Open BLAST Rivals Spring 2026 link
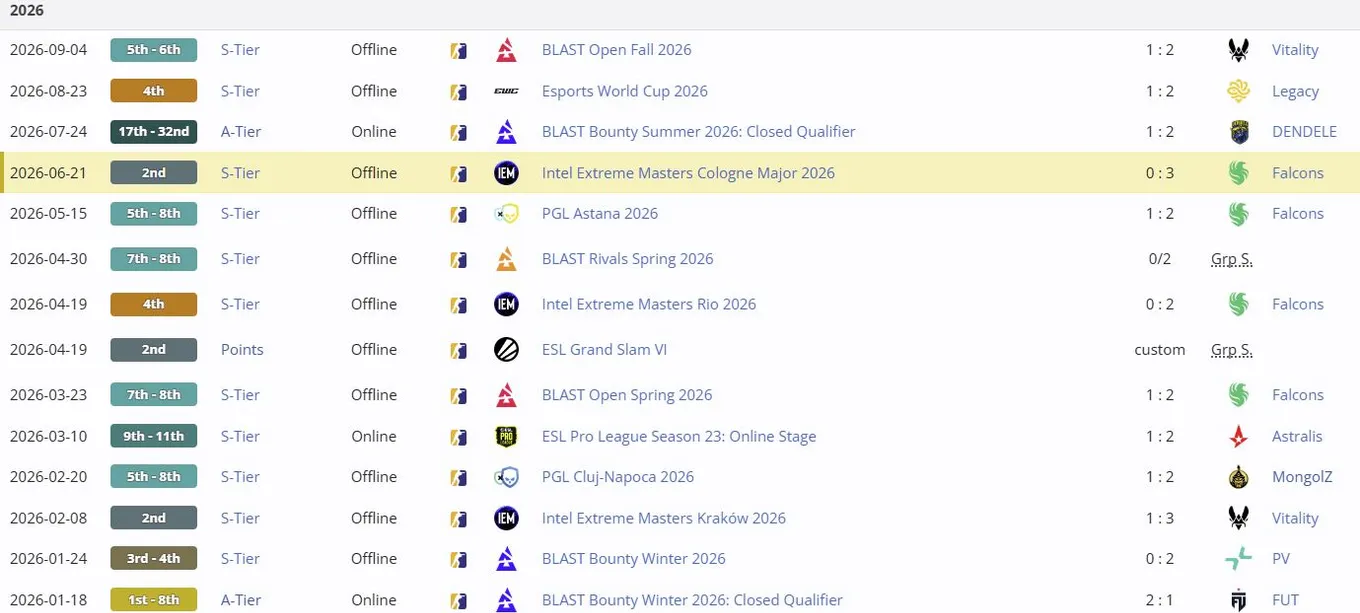The width and height of the screenshot is (1360, 613). tap(627, 259)
